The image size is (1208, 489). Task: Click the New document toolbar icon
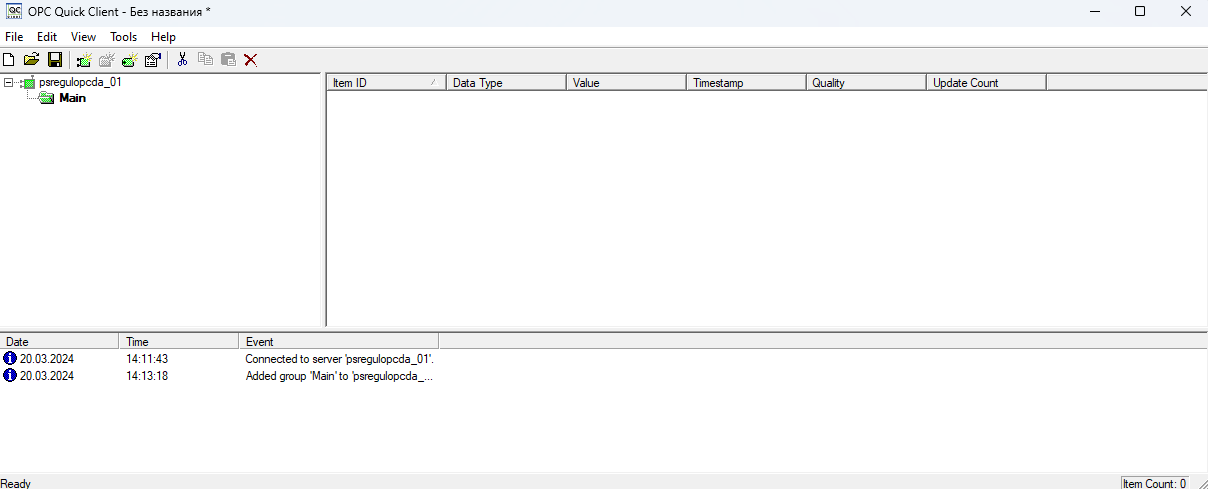coord(9,60)
